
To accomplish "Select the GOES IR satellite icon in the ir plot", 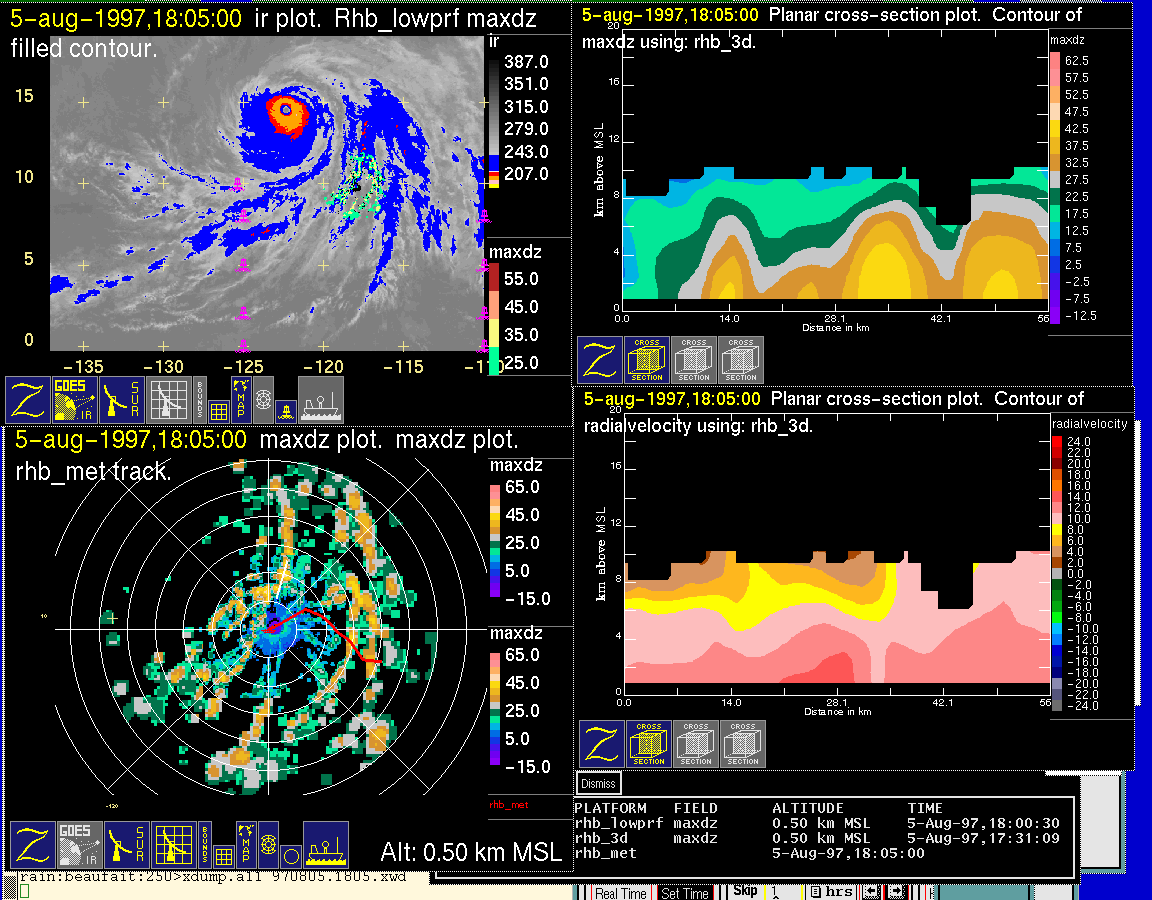I will point(76,400).
